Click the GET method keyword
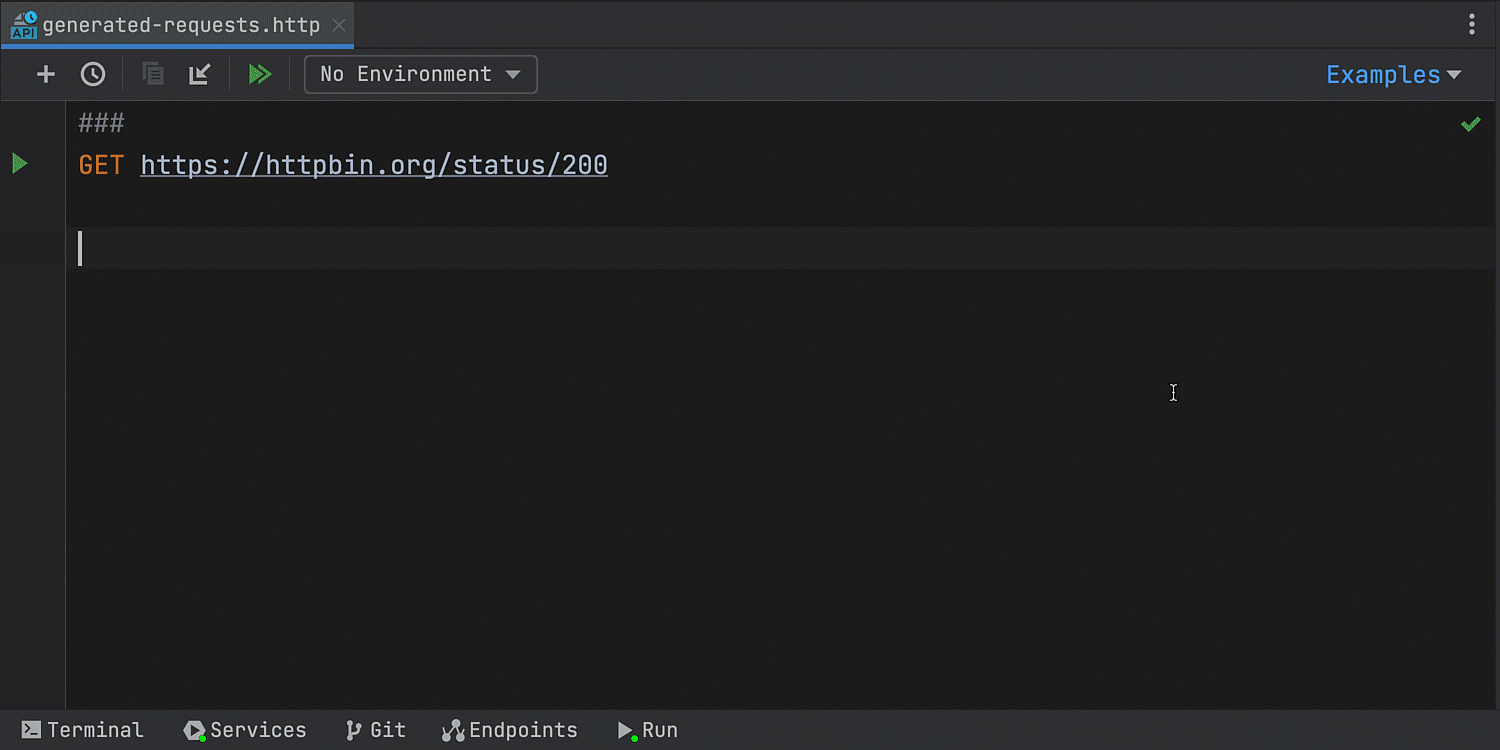 101,164
